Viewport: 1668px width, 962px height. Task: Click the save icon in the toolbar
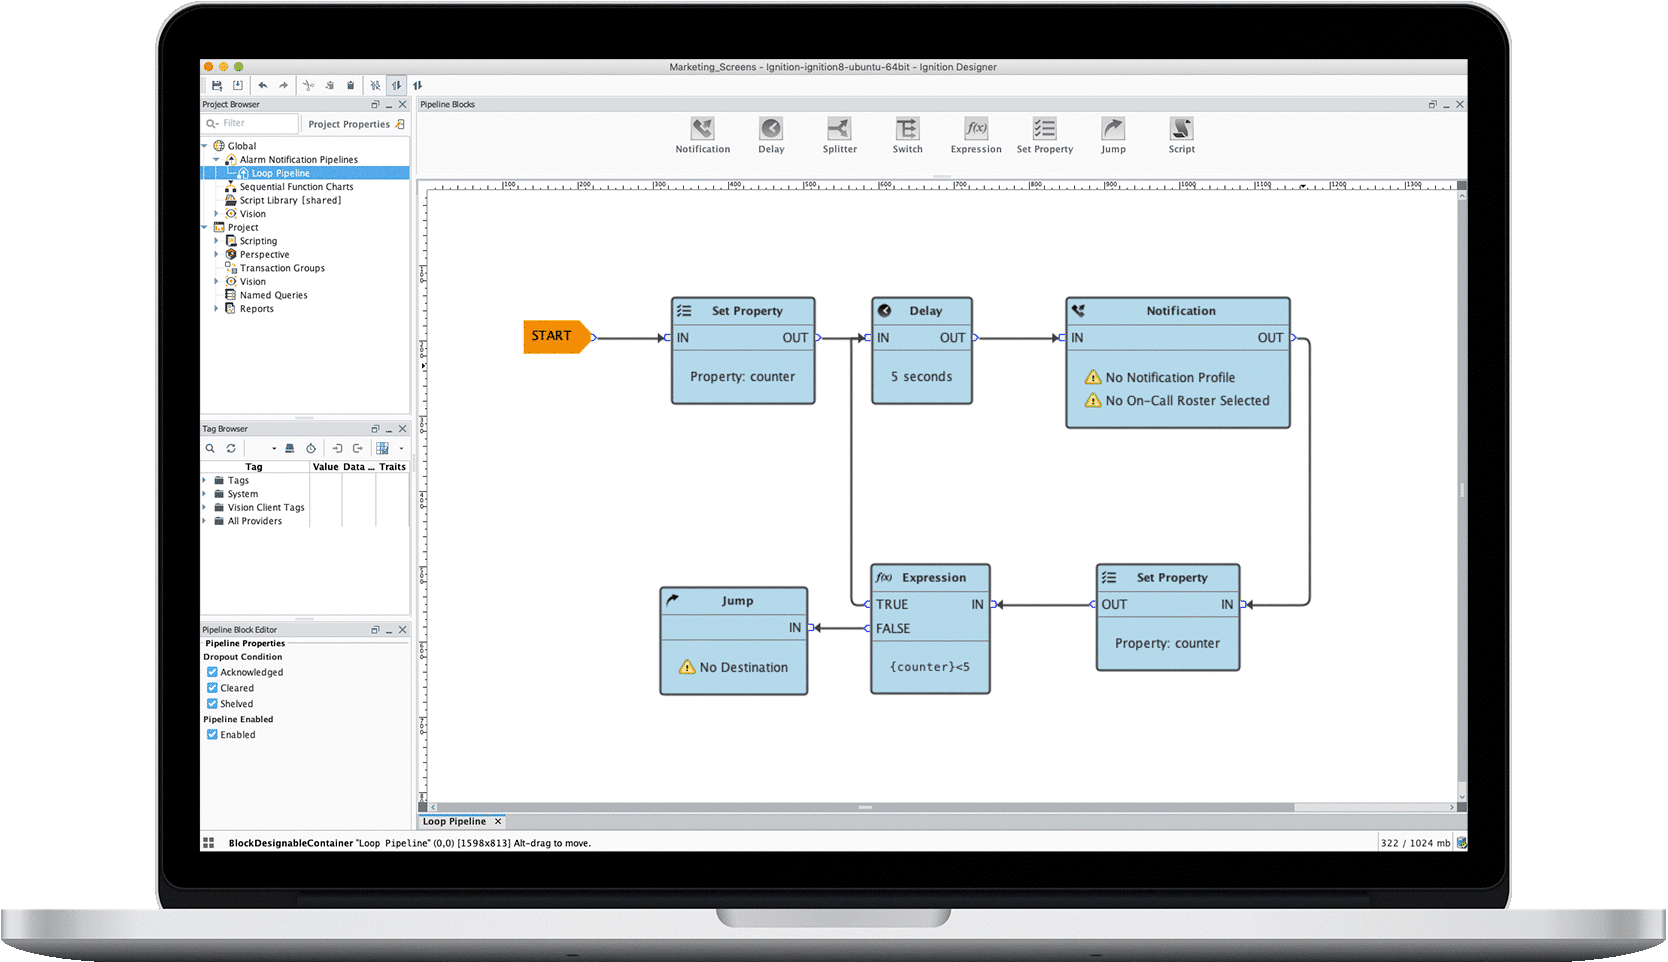click(216, 86)
